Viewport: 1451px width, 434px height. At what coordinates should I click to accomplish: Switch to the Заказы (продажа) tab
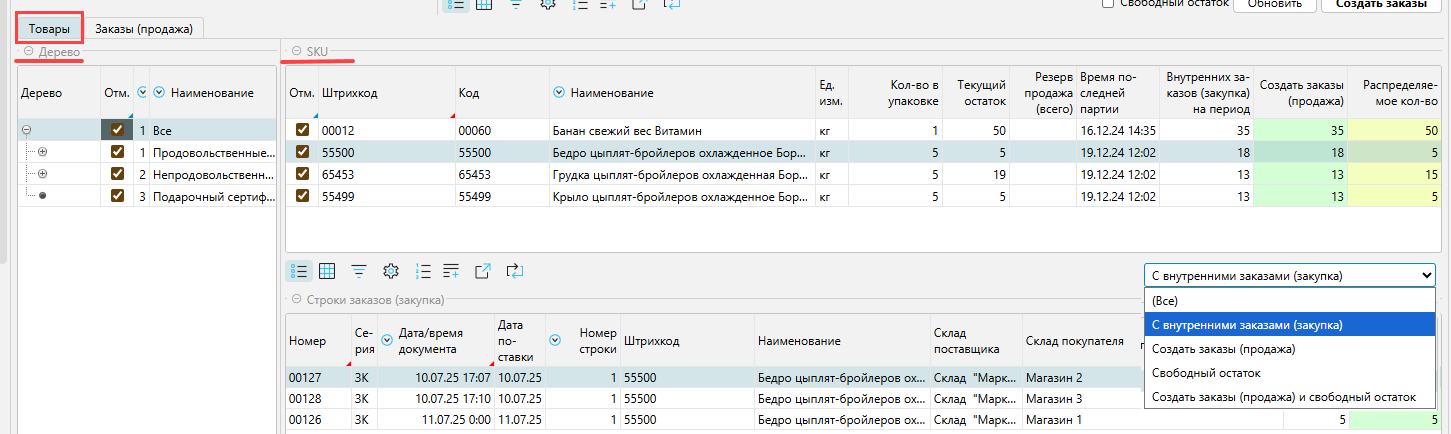click(144, 29)
